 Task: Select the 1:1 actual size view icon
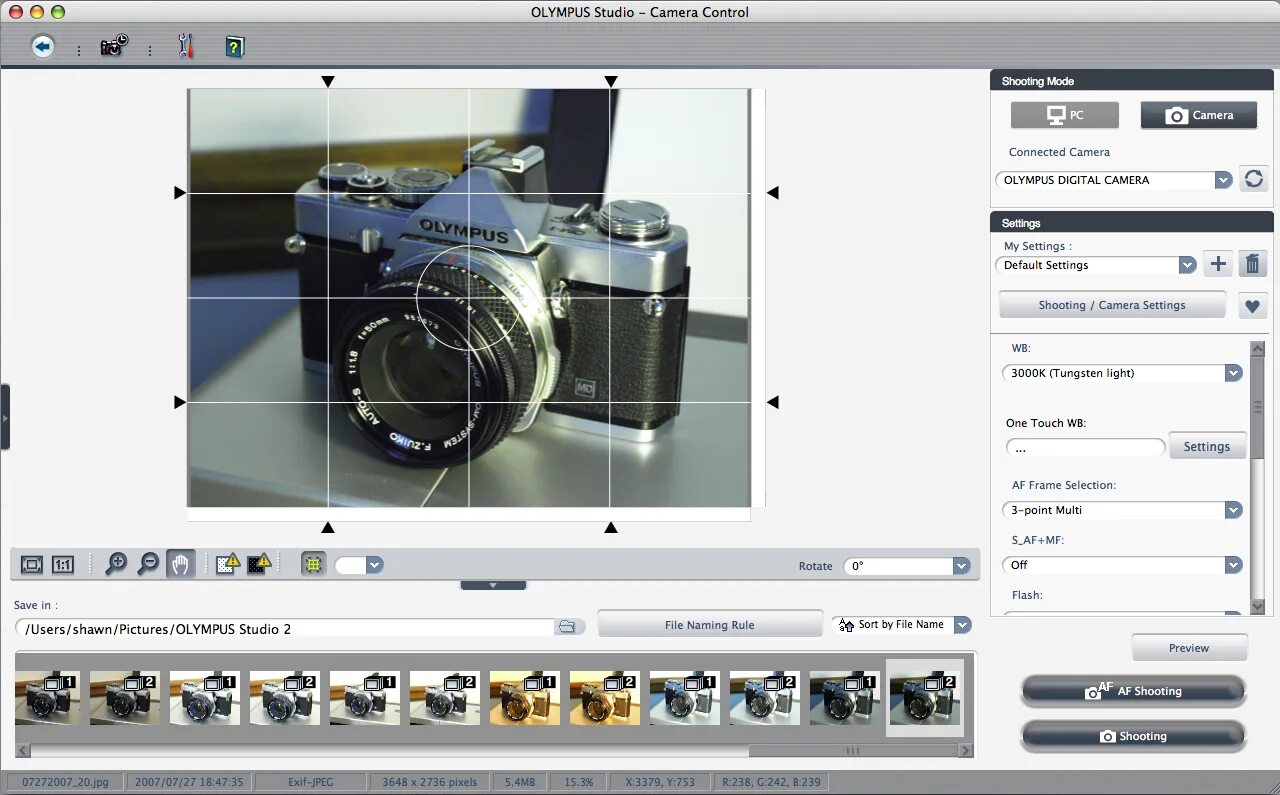63,565
